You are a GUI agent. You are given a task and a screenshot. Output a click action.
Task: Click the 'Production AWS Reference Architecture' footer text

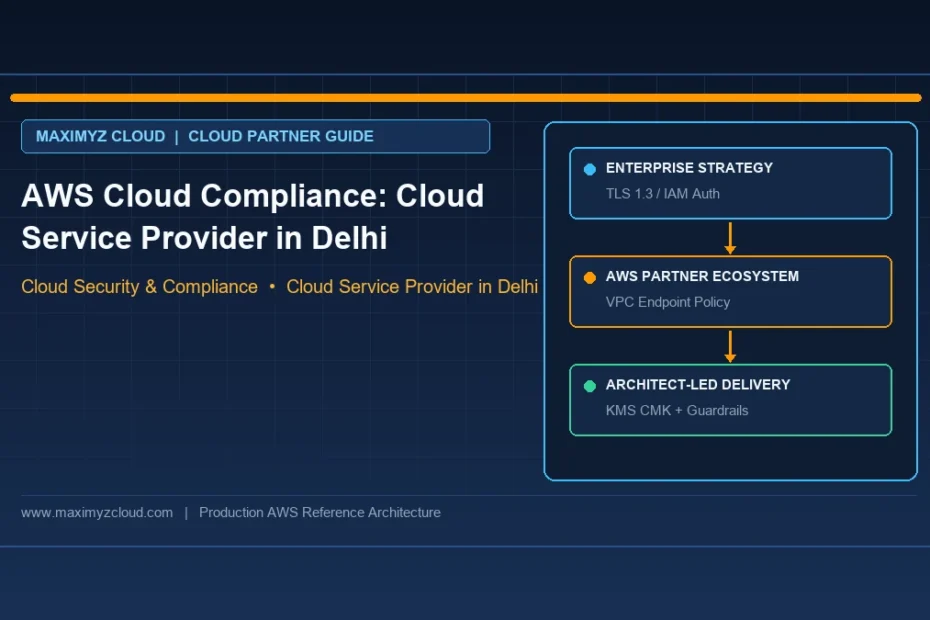coord(320,513)
